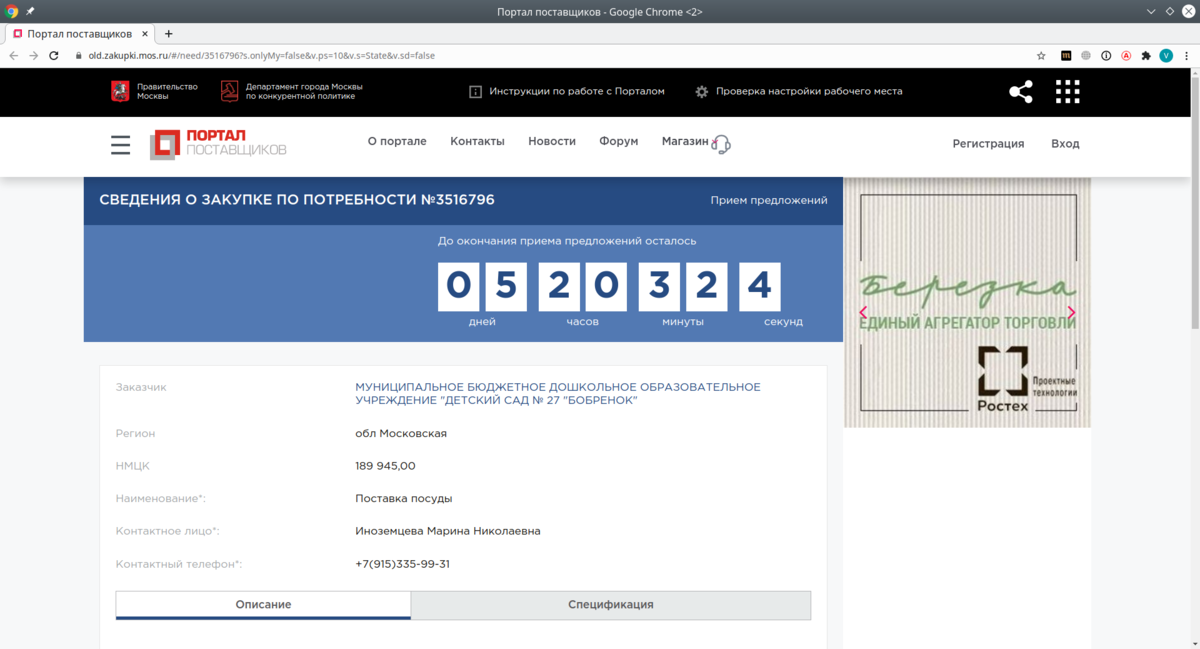Open the Новости menu item
Screen dimensions: 1200x649
tap(552, 141)
